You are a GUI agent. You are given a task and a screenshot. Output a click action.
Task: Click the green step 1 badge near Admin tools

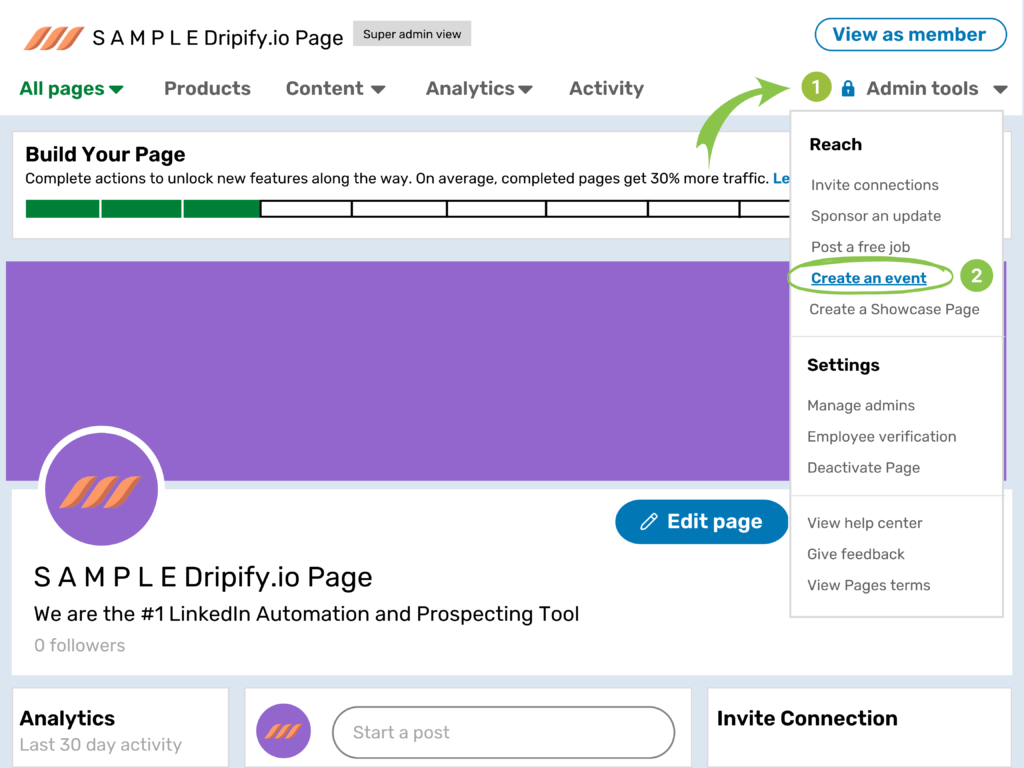click(816, 87)
